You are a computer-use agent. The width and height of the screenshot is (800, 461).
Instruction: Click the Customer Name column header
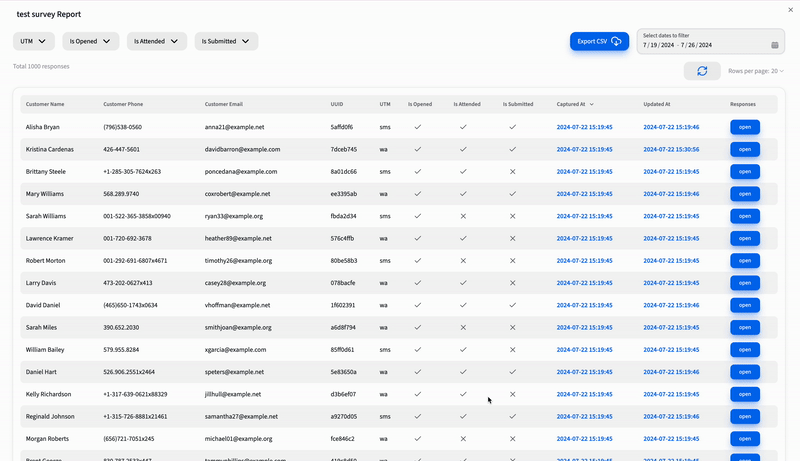point(45,104)
